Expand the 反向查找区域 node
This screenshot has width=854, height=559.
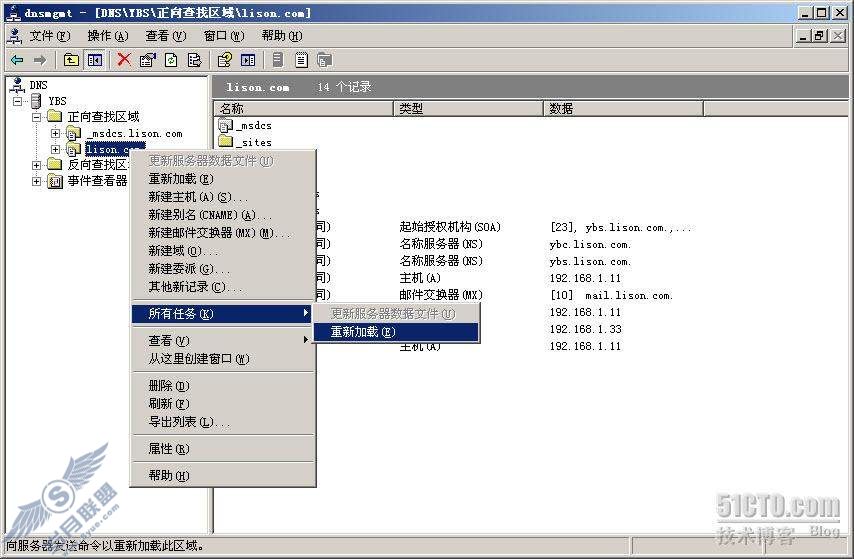click(36, 165)
